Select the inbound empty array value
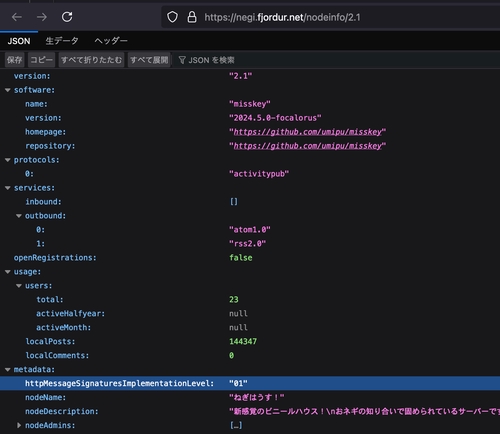Screen dimensions: 500x434 pos(234,202)
